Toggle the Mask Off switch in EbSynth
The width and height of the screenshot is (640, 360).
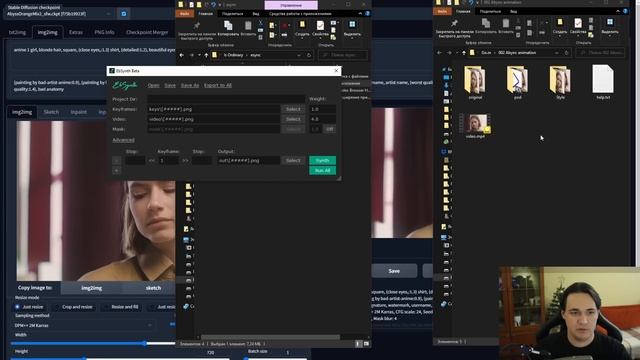click(x=330, y=129)
